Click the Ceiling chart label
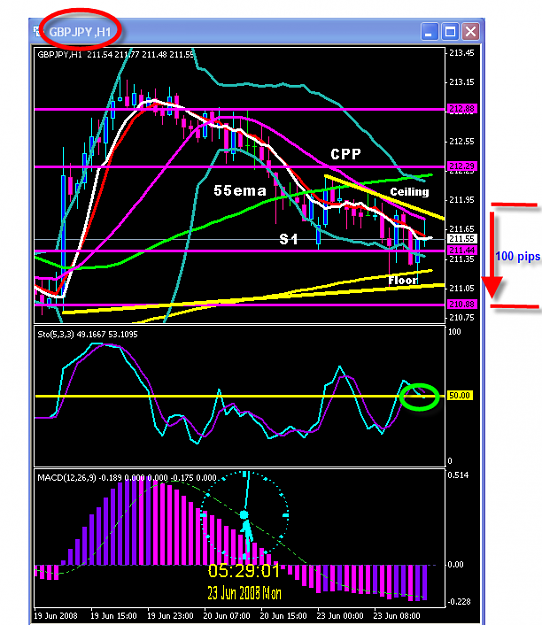The width and height of the screenshot is (542, 625). click(x=409, y=192)
